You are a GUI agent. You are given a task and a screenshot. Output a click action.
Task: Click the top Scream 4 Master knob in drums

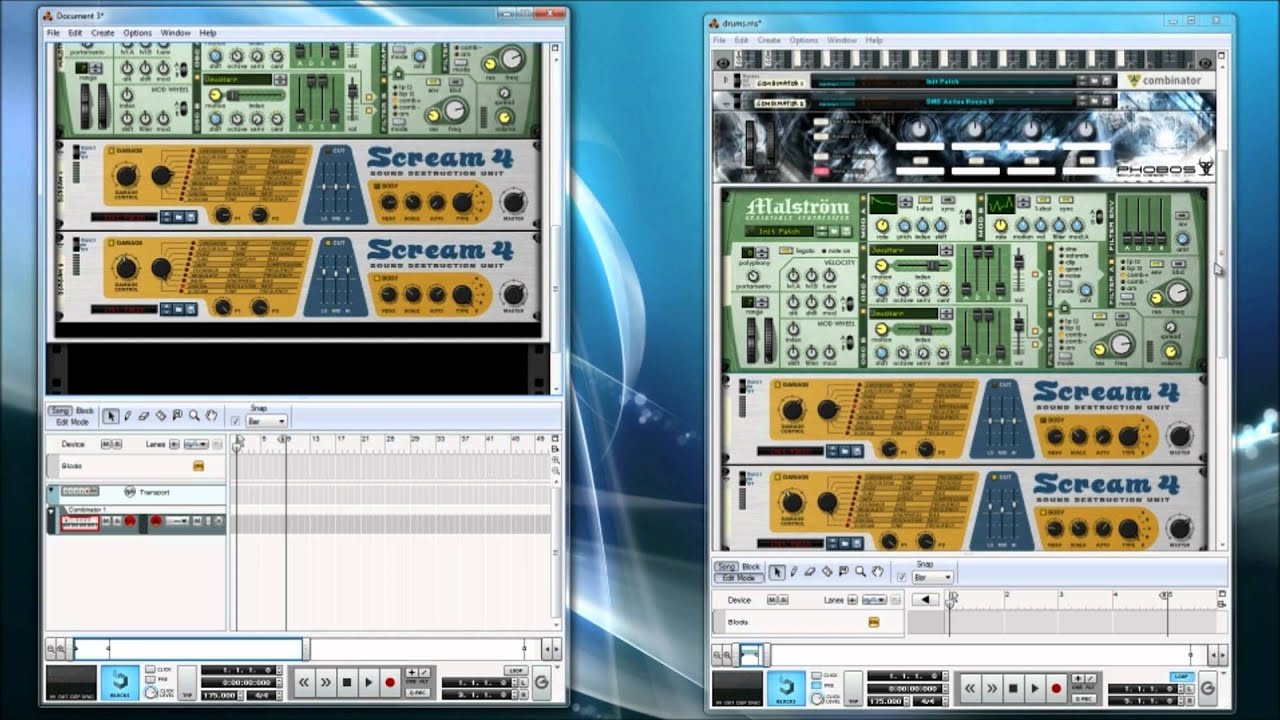[x=1179, y=435]
